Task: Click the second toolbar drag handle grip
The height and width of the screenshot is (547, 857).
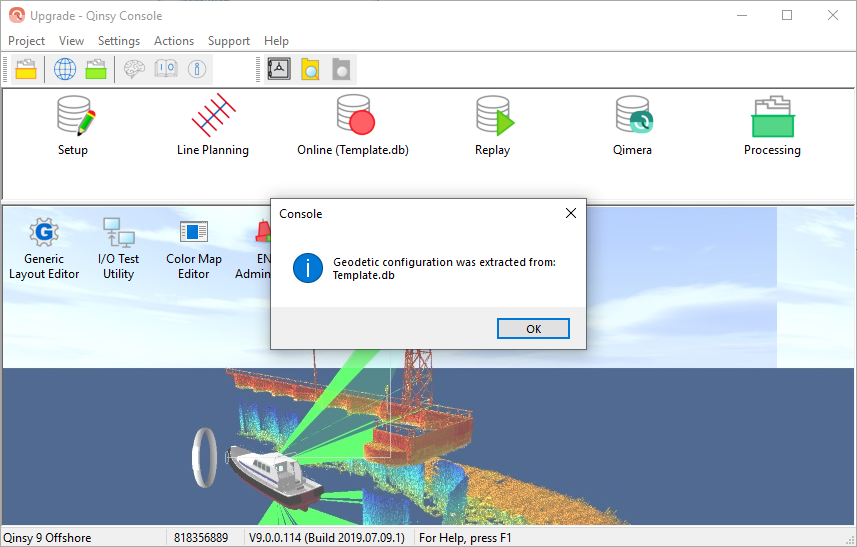Action: point(258,69)
